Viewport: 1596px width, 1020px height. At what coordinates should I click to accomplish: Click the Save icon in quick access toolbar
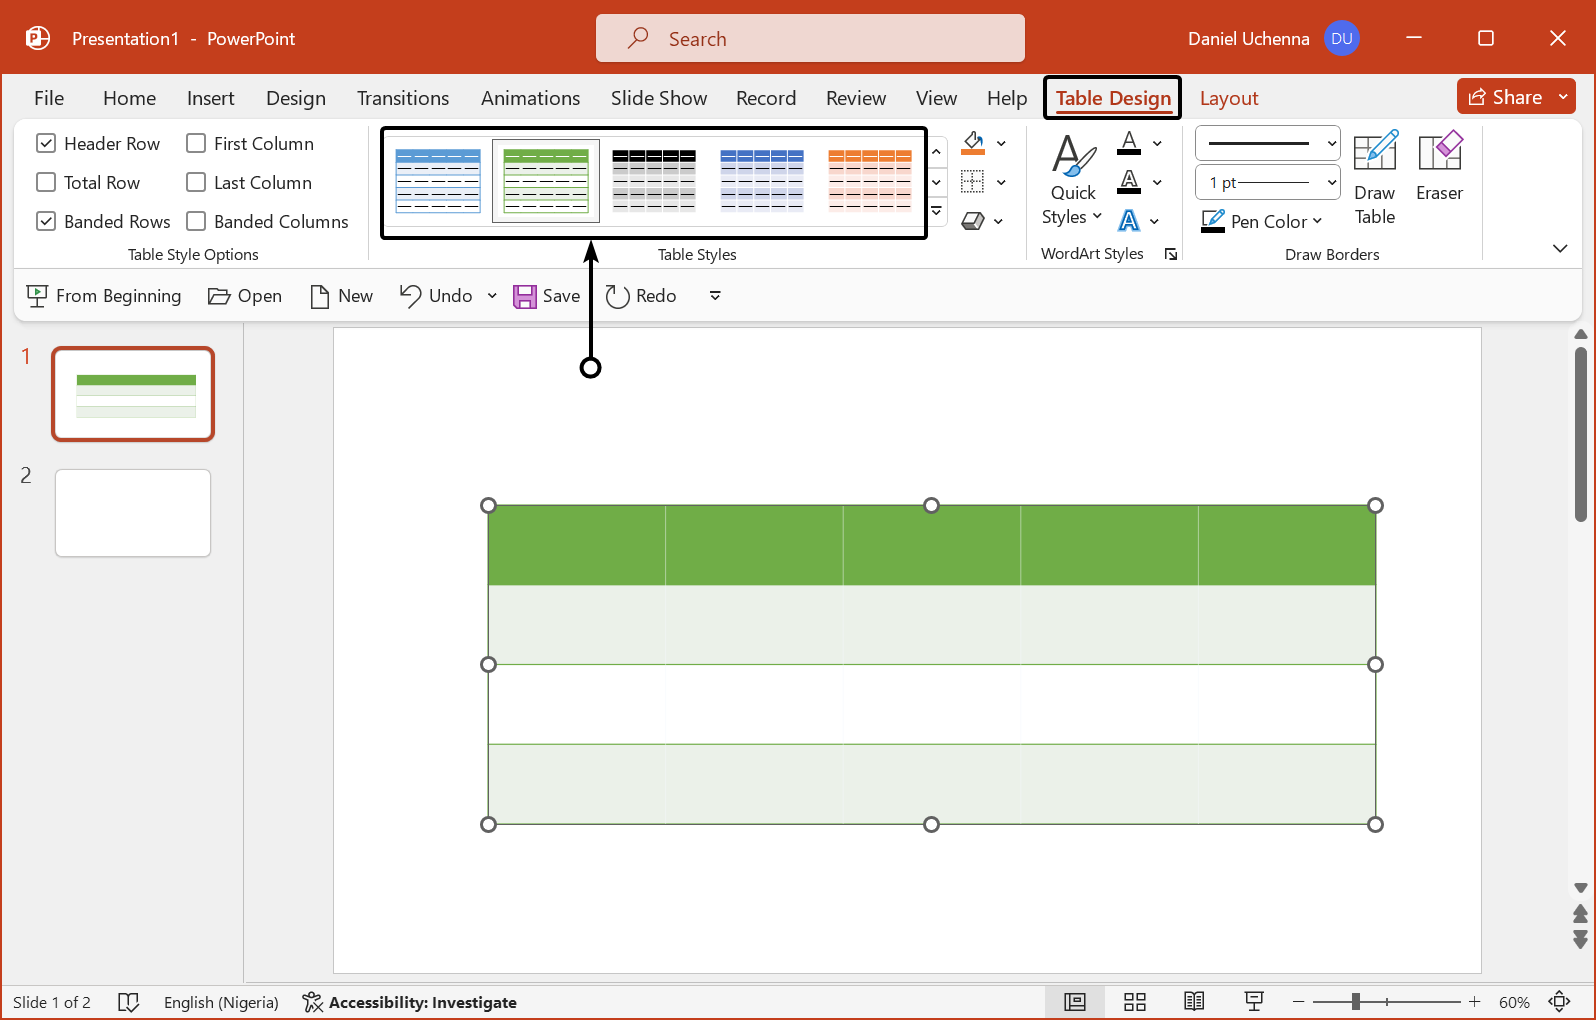click(525, 296)
